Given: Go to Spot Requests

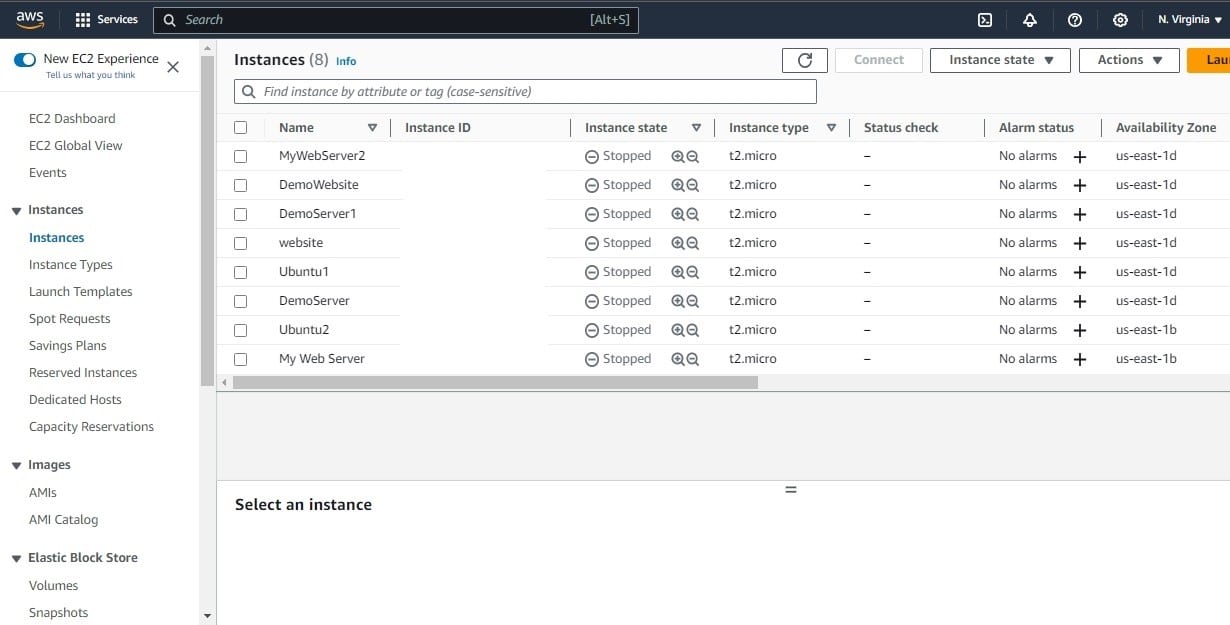Looking at the screenshot, I should [x=68, y=318].
